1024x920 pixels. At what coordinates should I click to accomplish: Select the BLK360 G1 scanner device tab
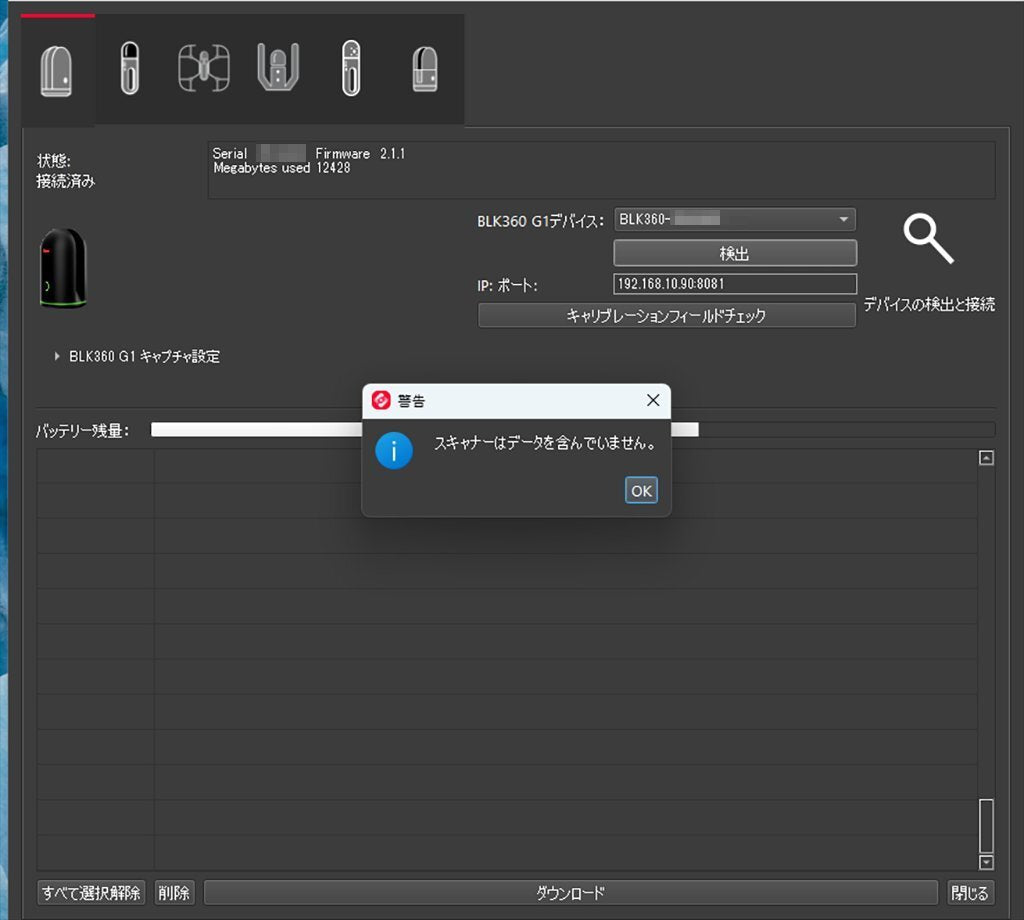point(57,71)
